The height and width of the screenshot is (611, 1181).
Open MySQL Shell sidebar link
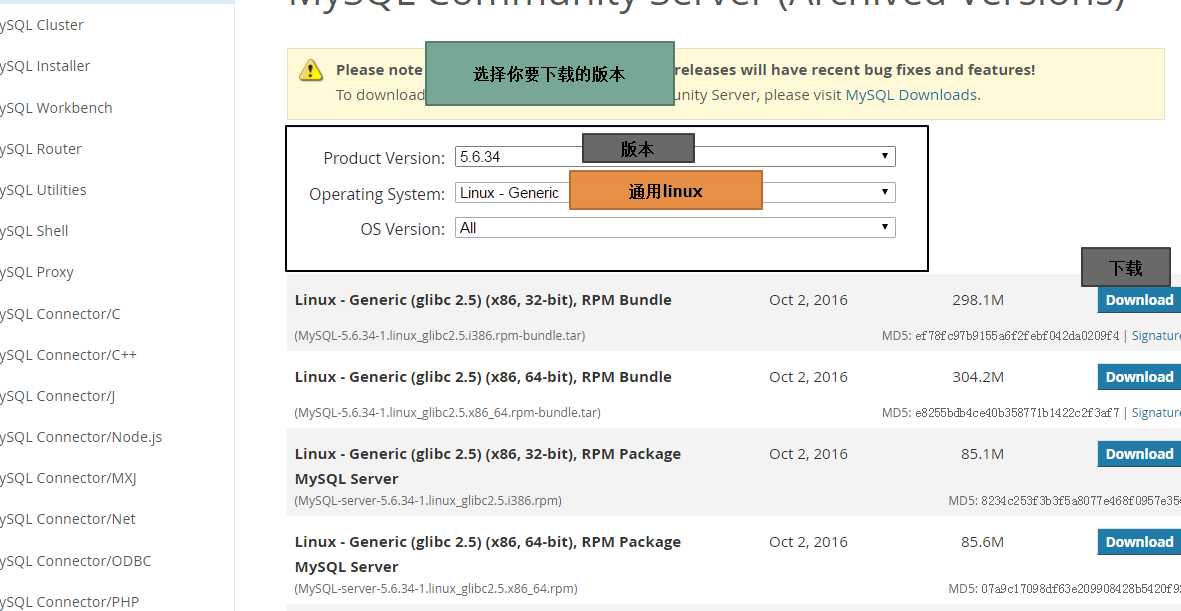(34, 231)
